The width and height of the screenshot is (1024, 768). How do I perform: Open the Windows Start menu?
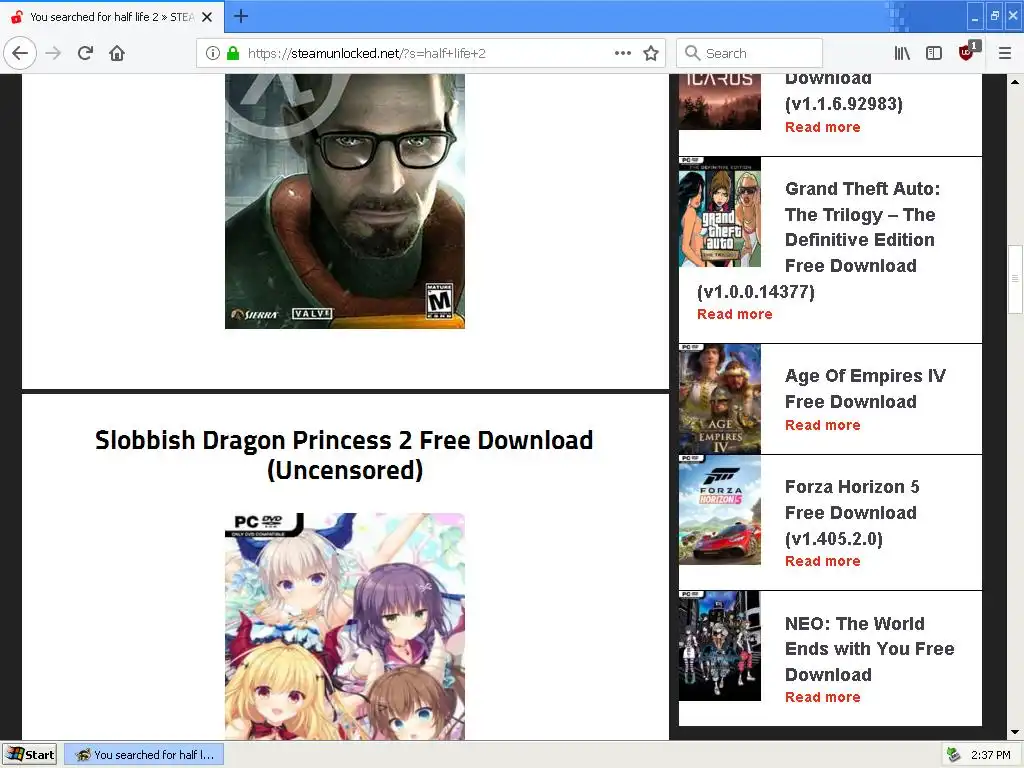tap(29, 754)
